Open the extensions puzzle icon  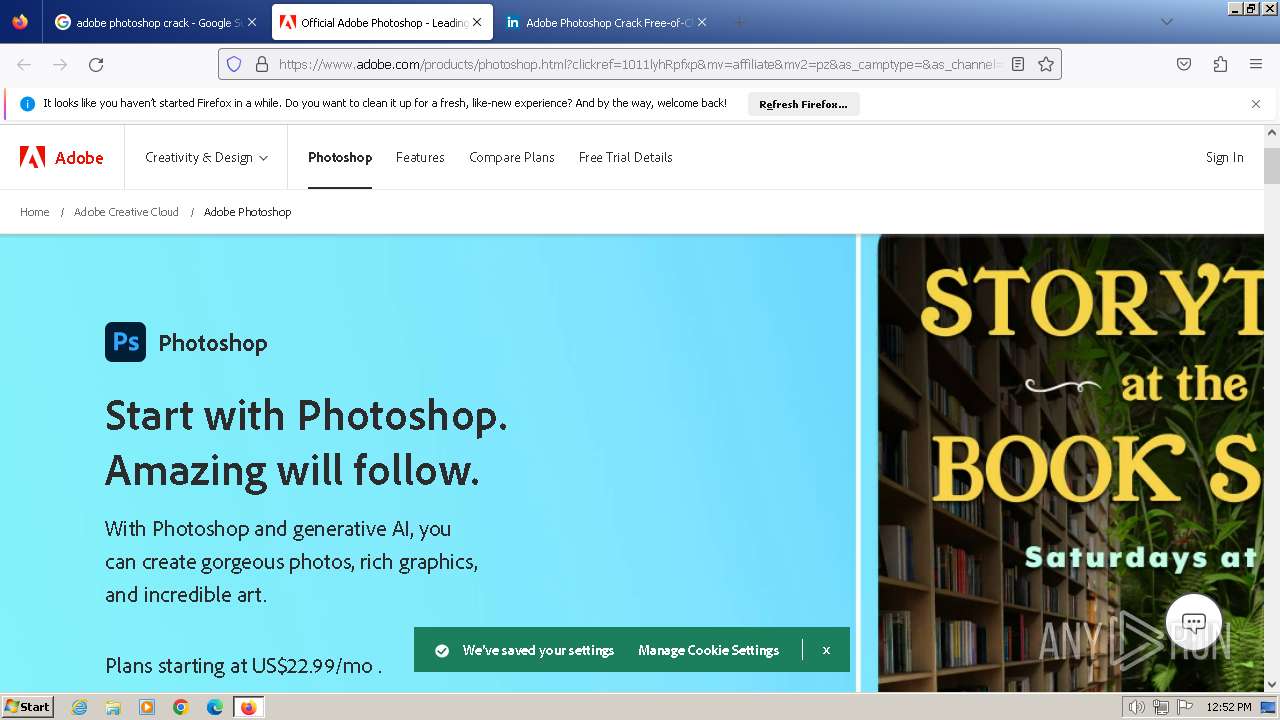pos(1220,64)
